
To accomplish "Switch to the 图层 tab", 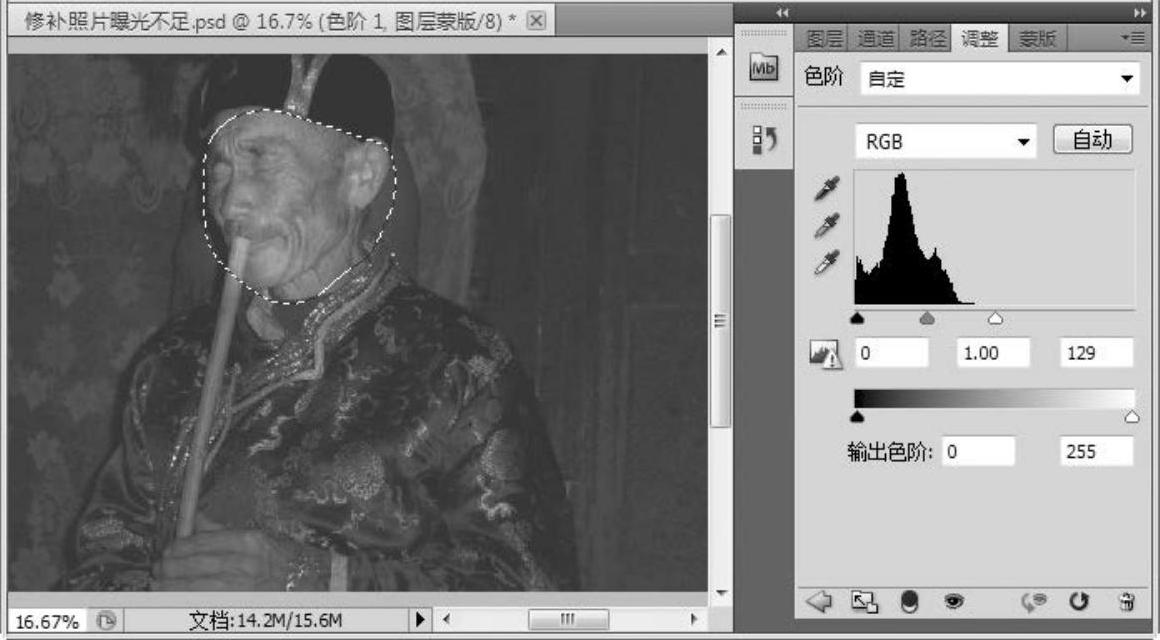I will tap(826, 40).
